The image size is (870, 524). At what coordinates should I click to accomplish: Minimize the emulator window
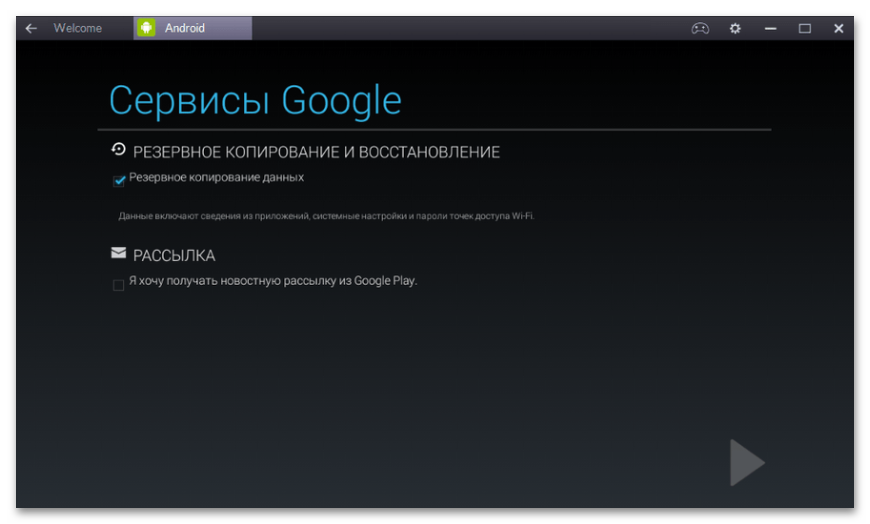point(770,28)
